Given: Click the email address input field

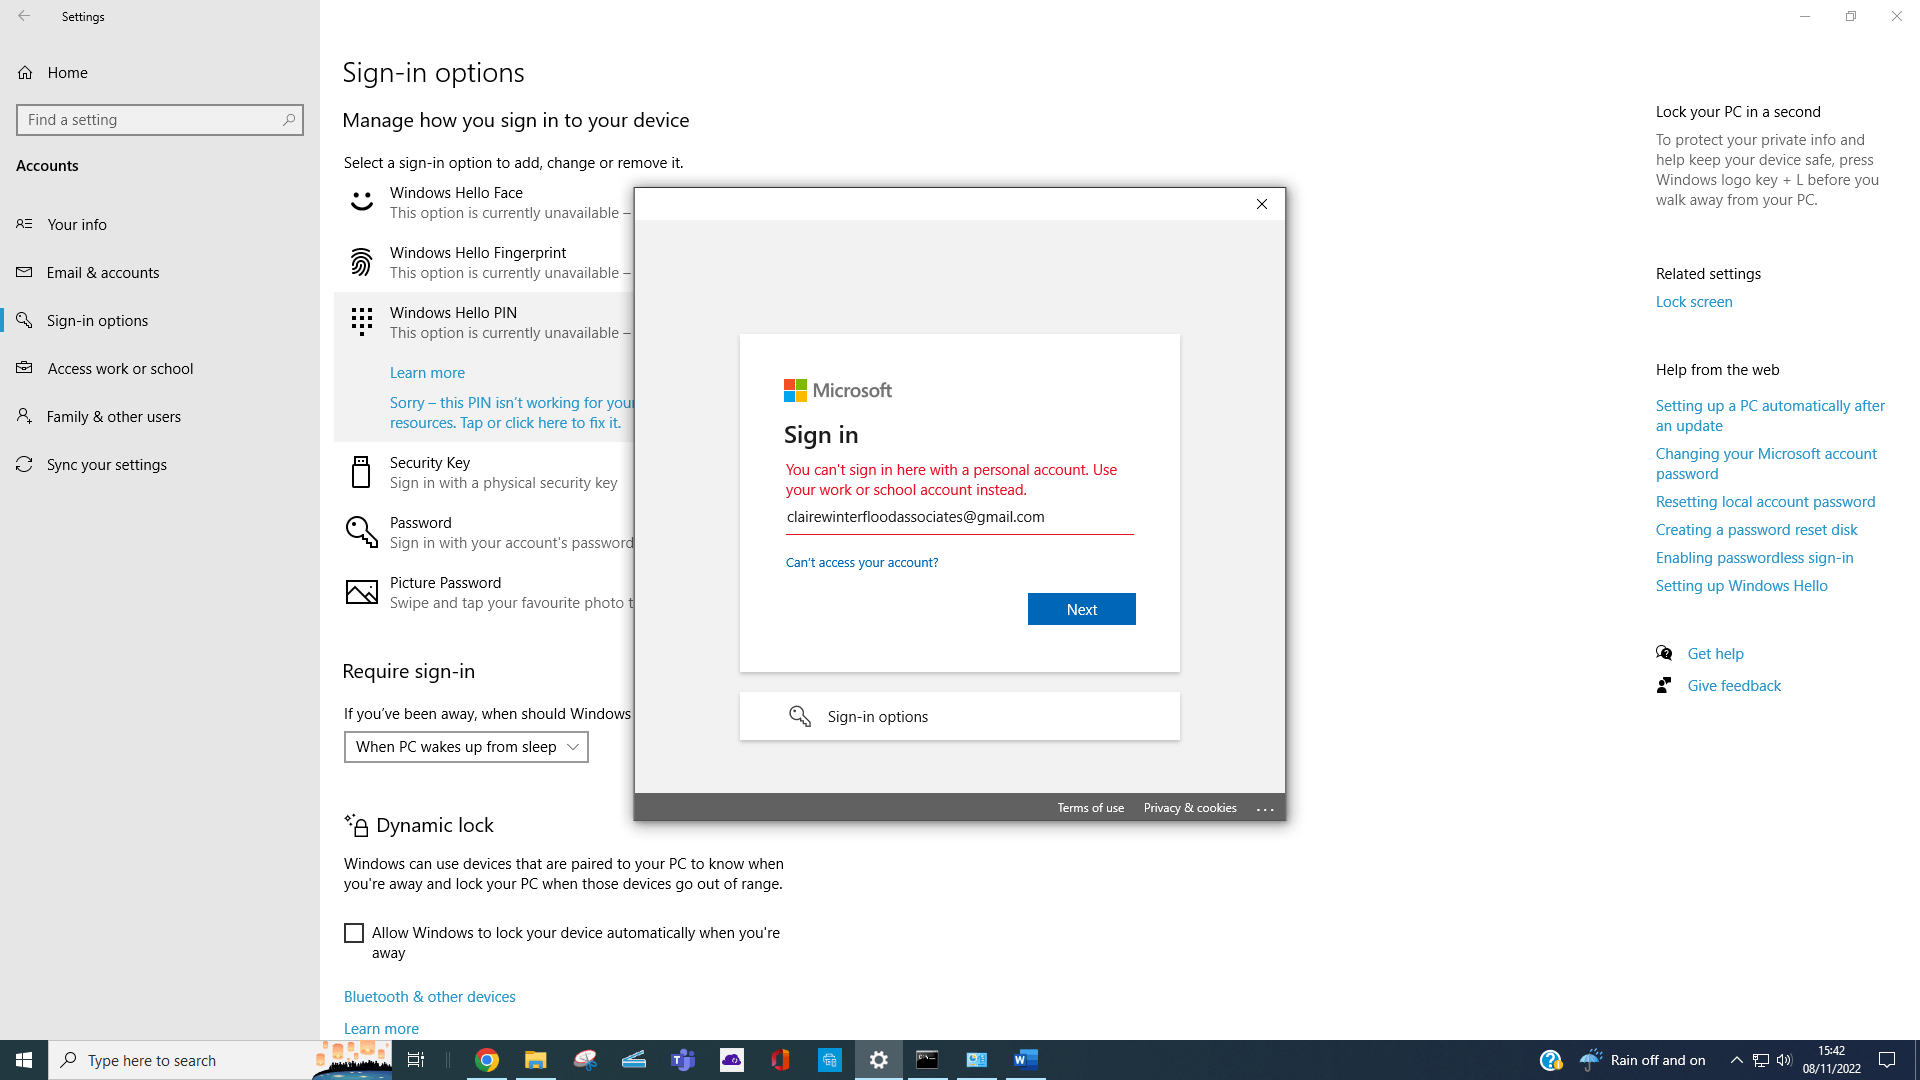Looking at the screenshot, I should (x=958, y=517).
